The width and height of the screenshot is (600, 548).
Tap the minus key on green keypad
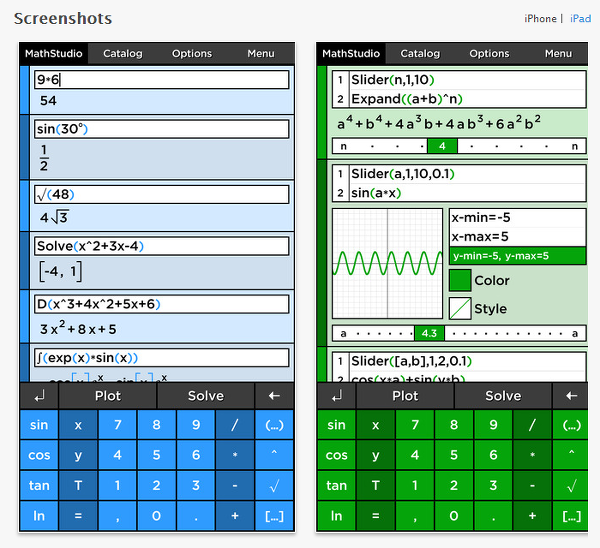click(532, 486)
